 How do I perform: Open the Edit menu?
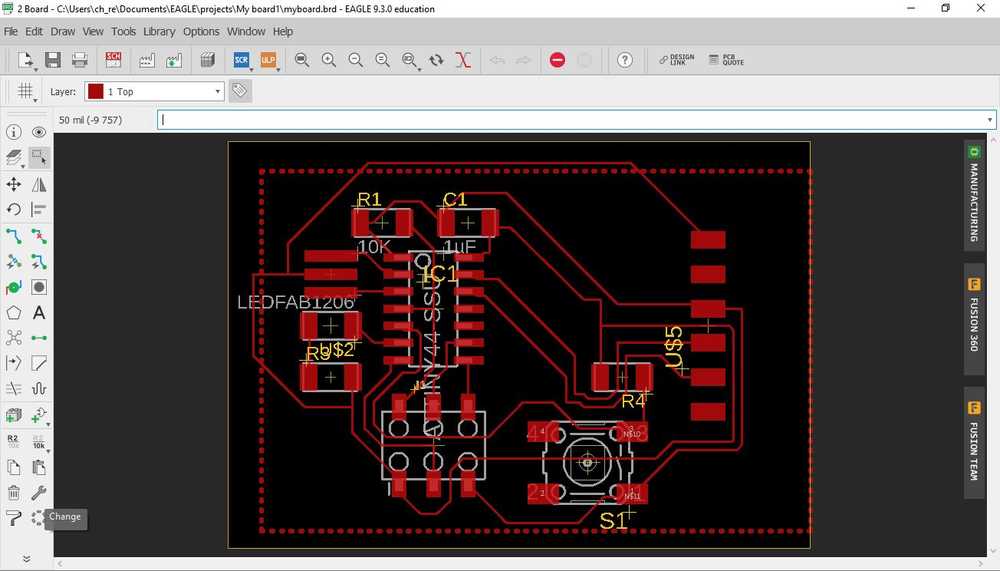point(34,31)
